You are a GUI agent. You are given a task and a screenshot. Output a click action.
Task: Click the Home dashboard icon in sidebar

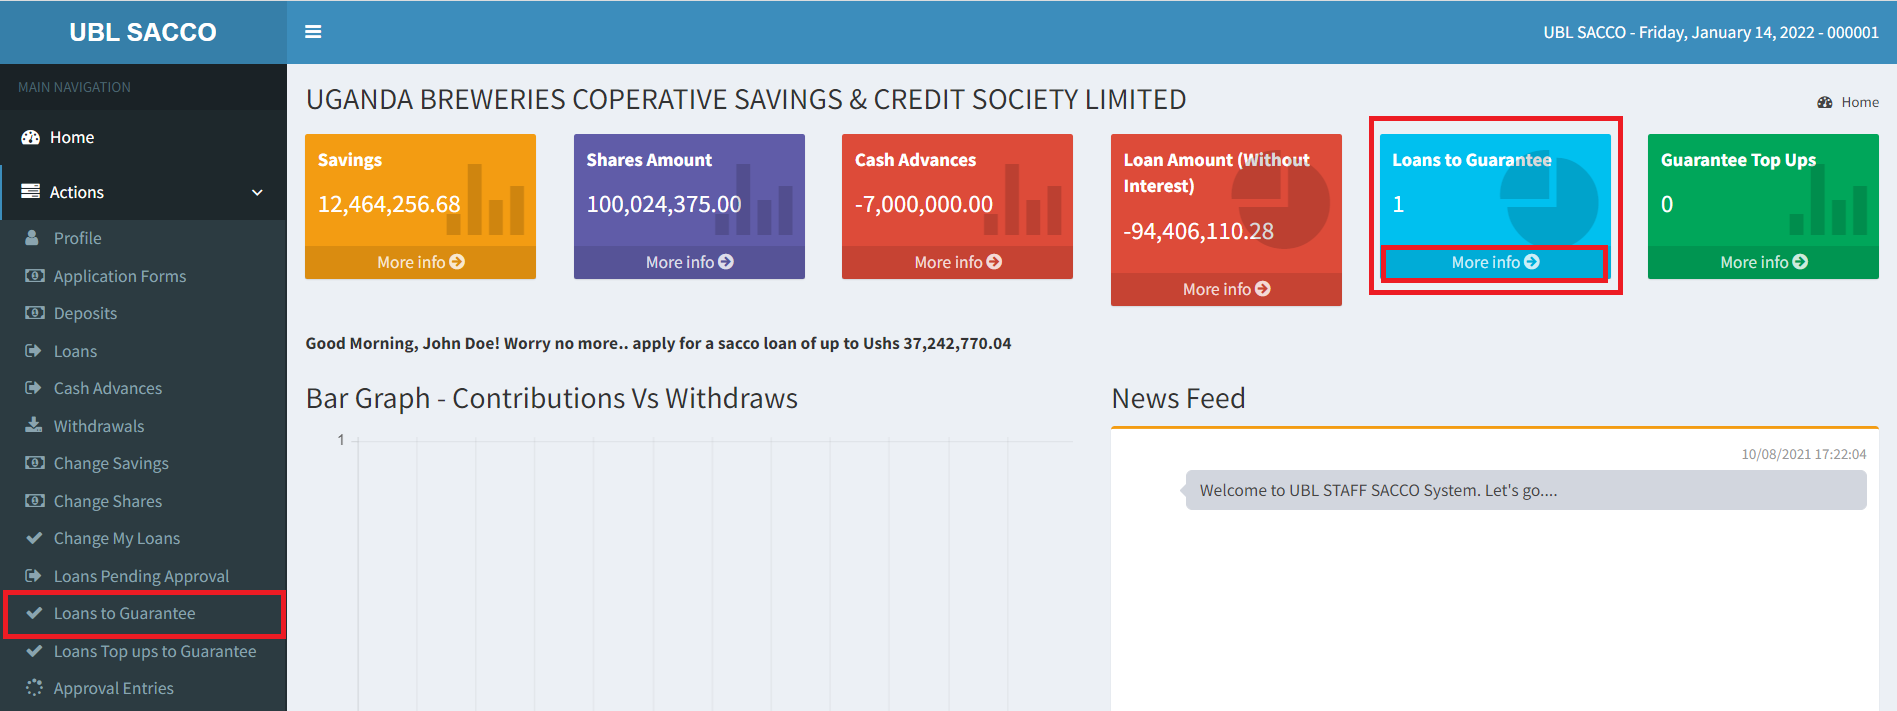(x=31, y=137)
